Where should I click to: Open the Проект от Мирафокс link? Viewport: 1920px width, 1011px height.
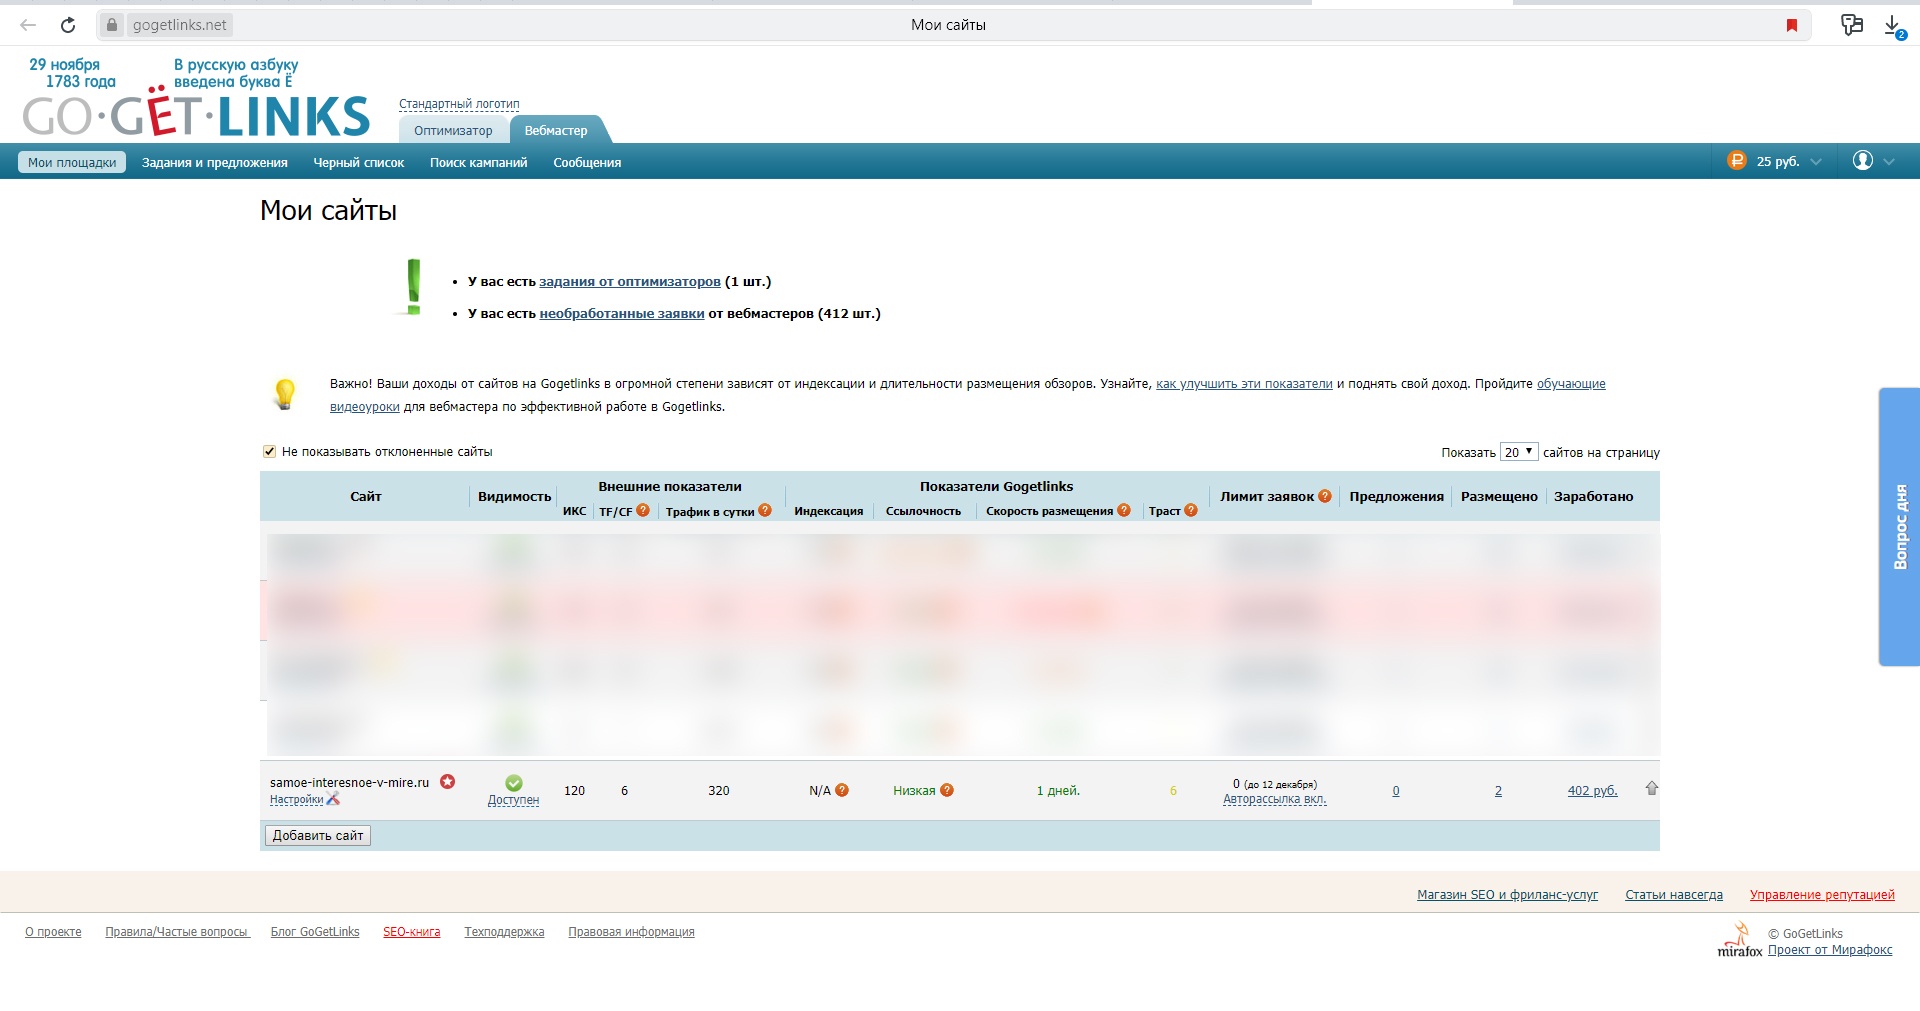1830,949
